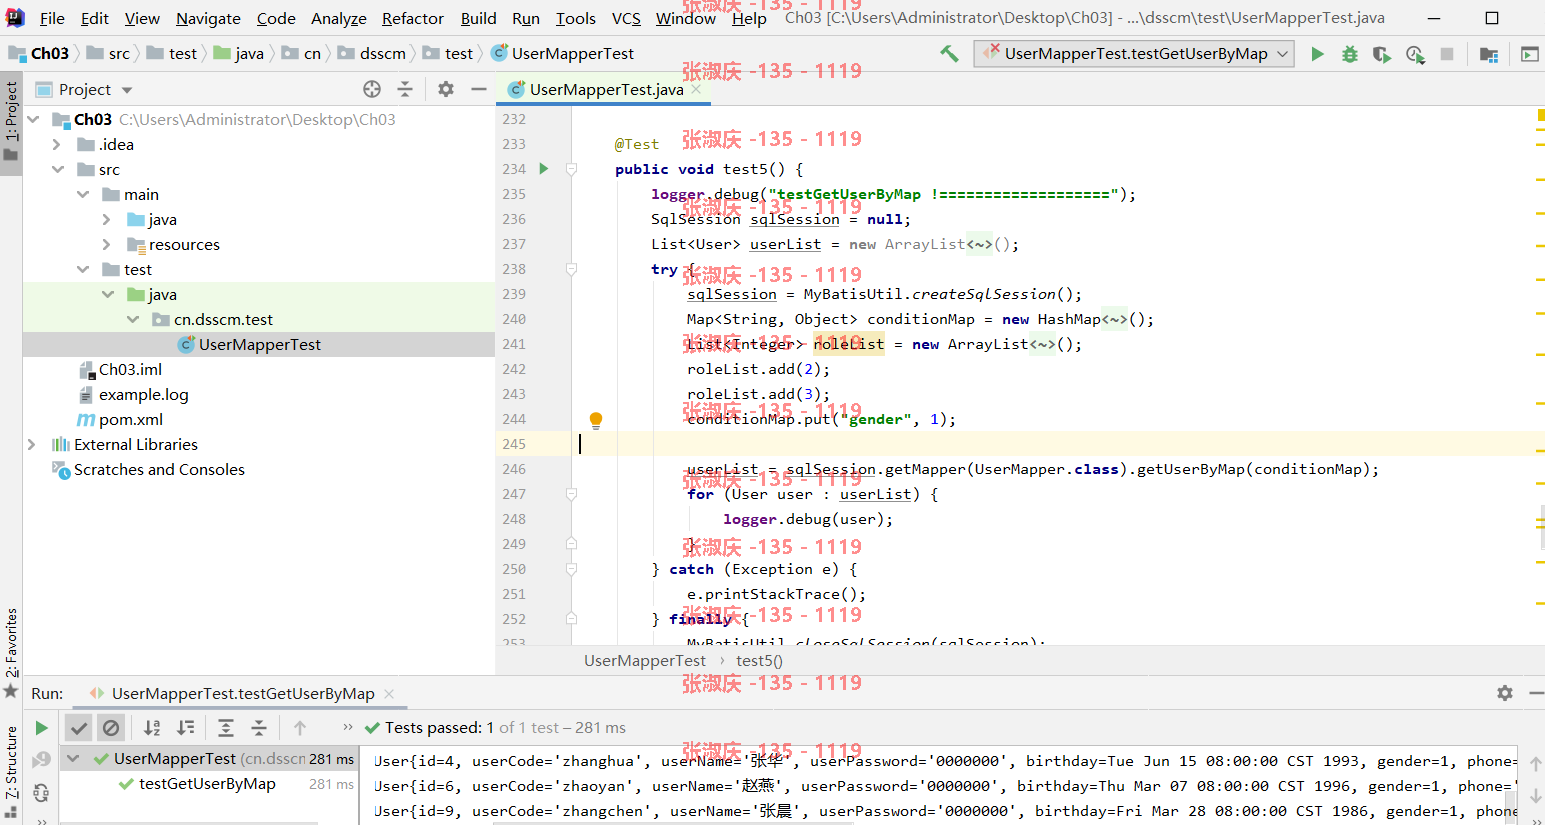Sort tests alphabetically icon

(152, 728)
